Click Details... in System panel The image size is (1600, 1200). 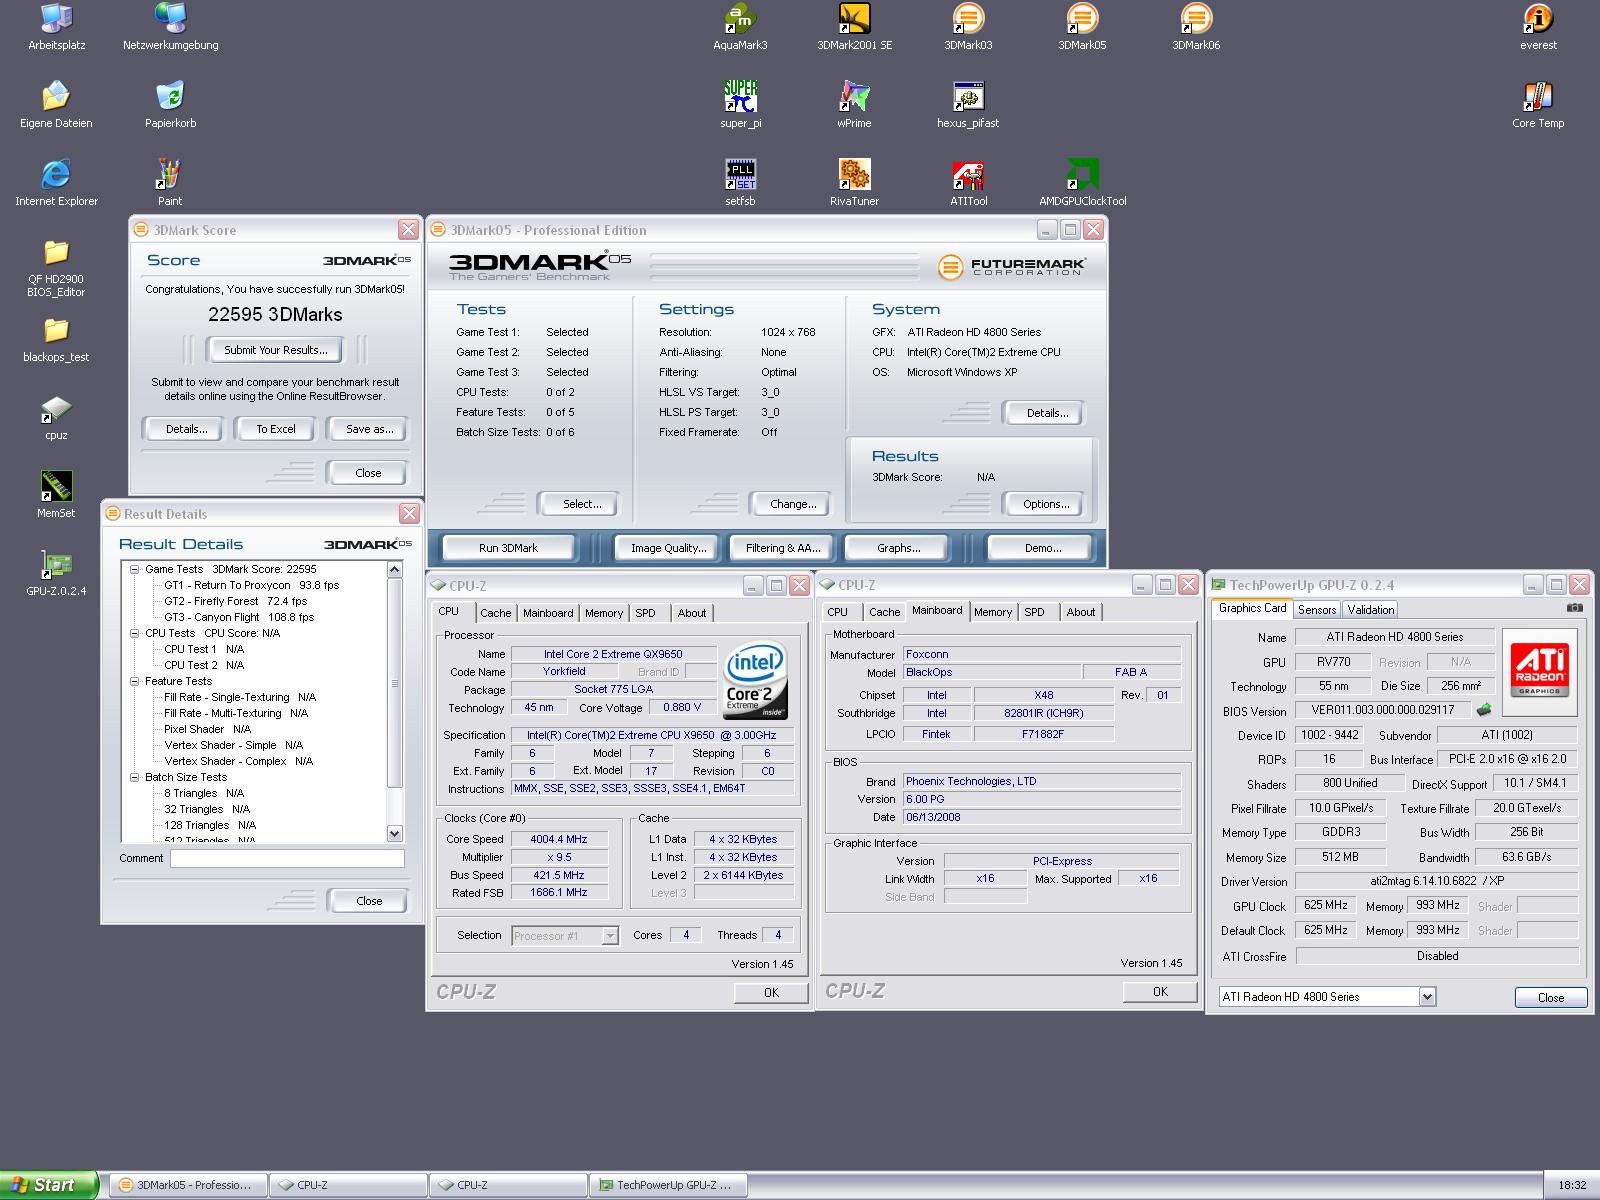(x=1046, y=413)
